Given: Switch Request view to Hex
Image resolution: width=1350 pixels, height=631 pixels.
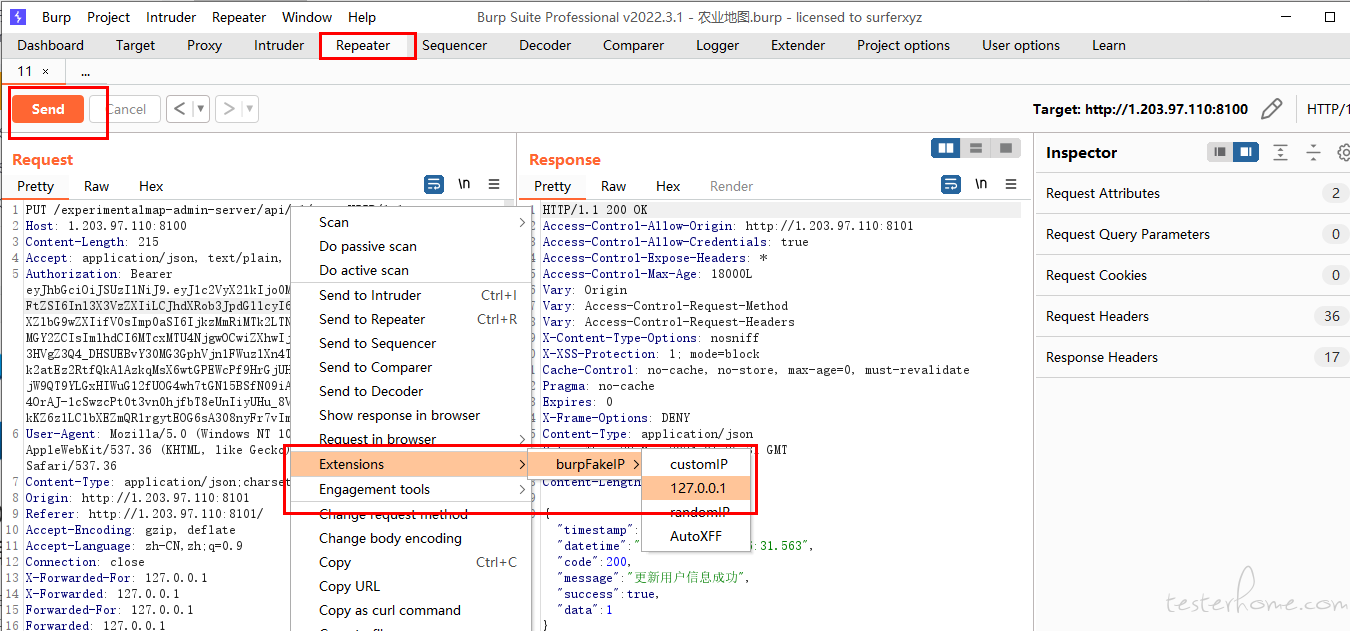Looking at the screenshot, I should click(151, 186).
